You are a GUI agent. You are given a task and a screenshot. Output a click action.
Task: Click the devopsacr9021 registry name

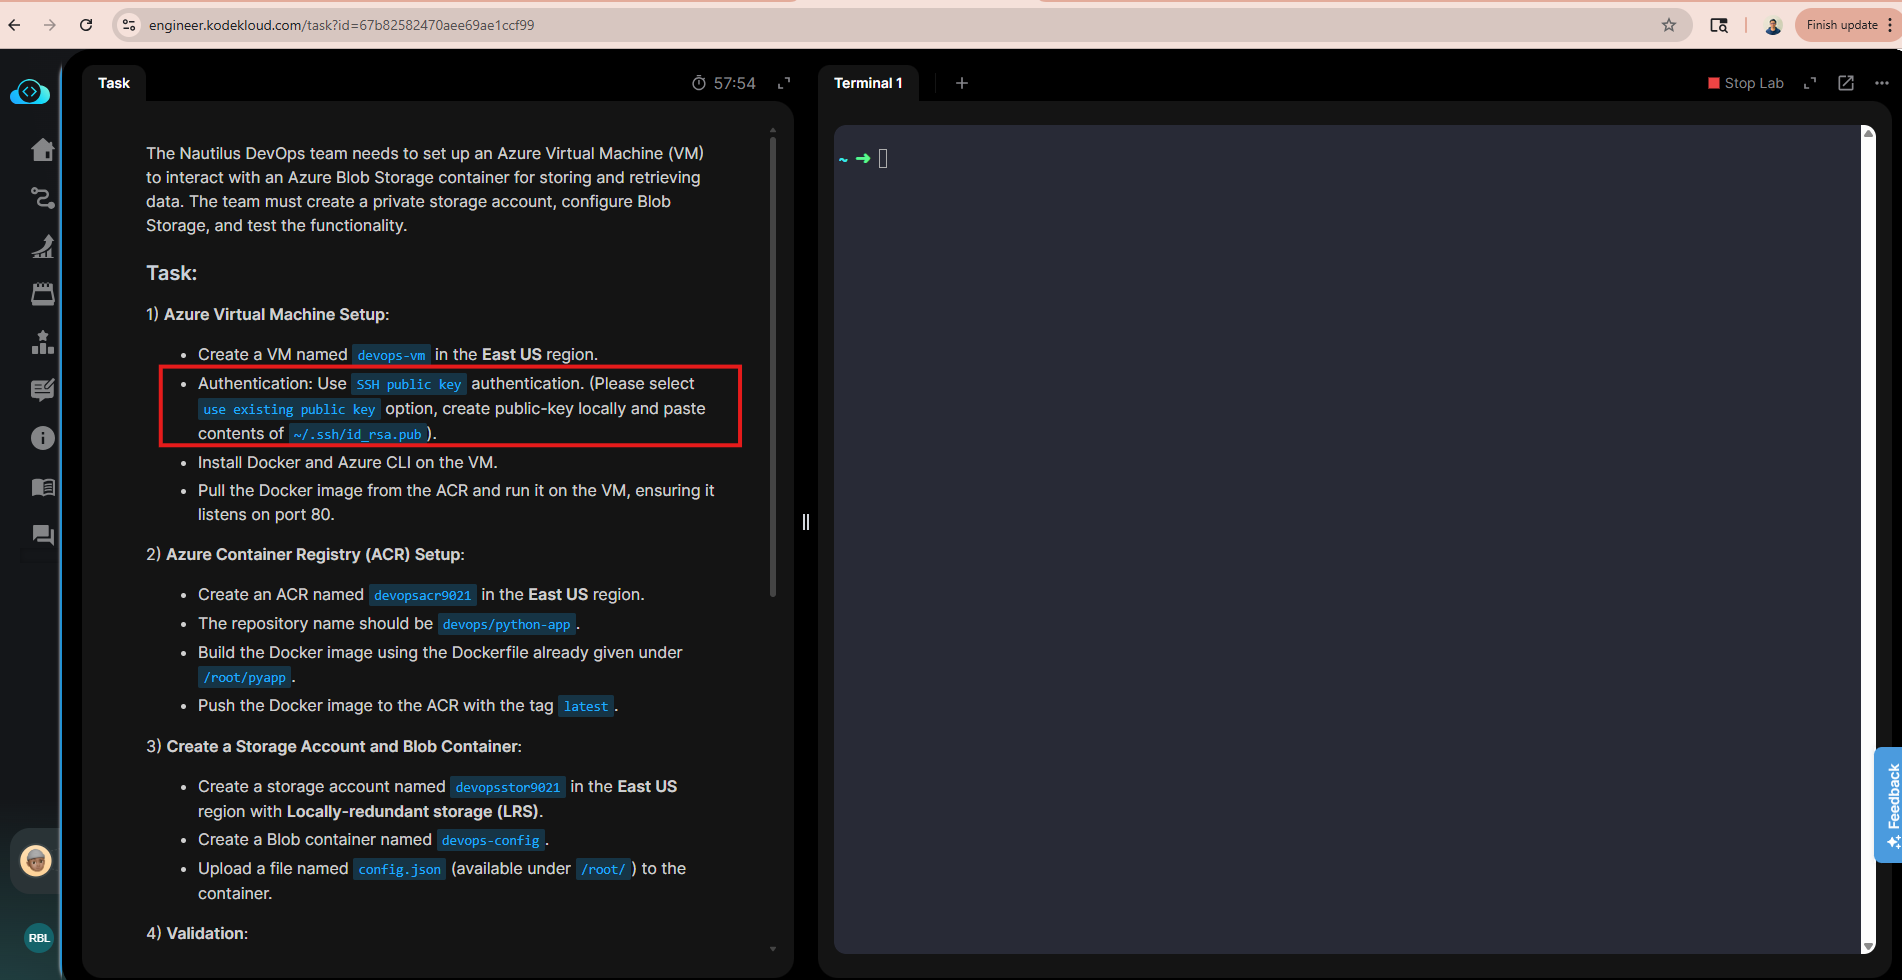pos(423,595)
